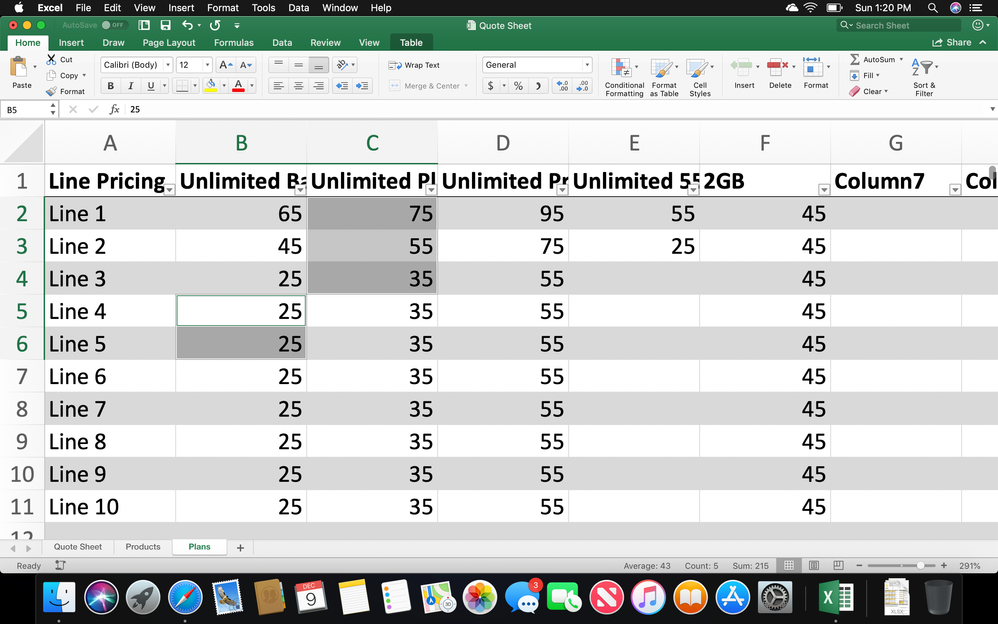Click the percent style button
Screen dimensions: 998x624
point(518,86)
